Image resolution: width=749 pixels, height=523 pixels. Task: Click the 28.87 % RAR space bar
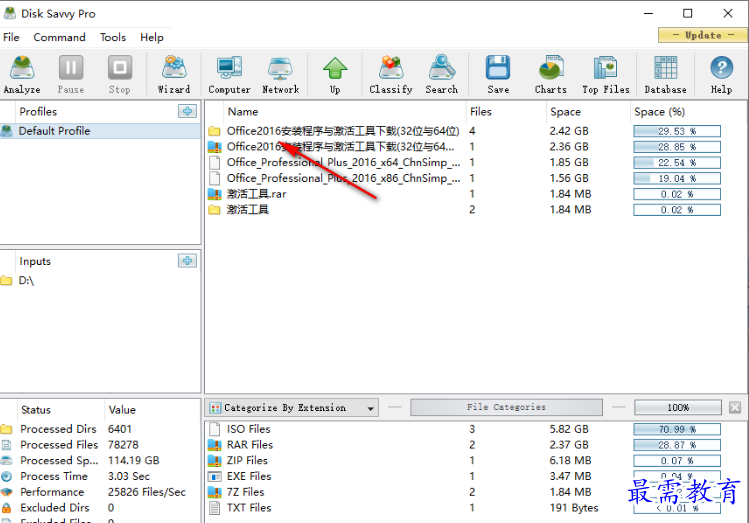pyautogui.click(x=677, y=445)
